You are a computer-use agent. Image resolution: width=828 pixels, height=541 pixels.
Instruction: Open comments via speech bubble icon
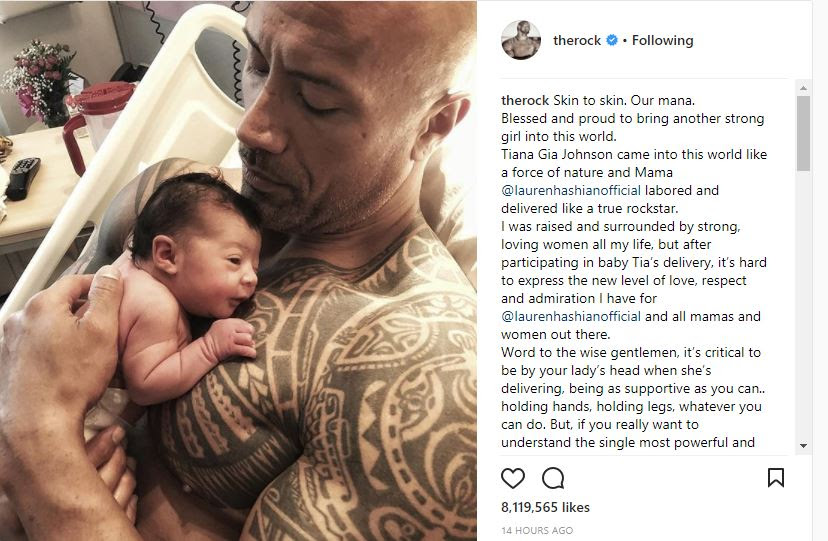tap(553, 478)
